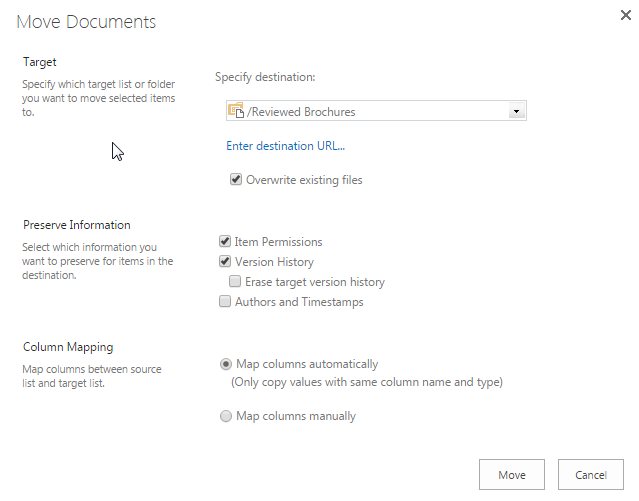
Task: Toggle the Item Permissions checkbox
Action: pos(225,241)
